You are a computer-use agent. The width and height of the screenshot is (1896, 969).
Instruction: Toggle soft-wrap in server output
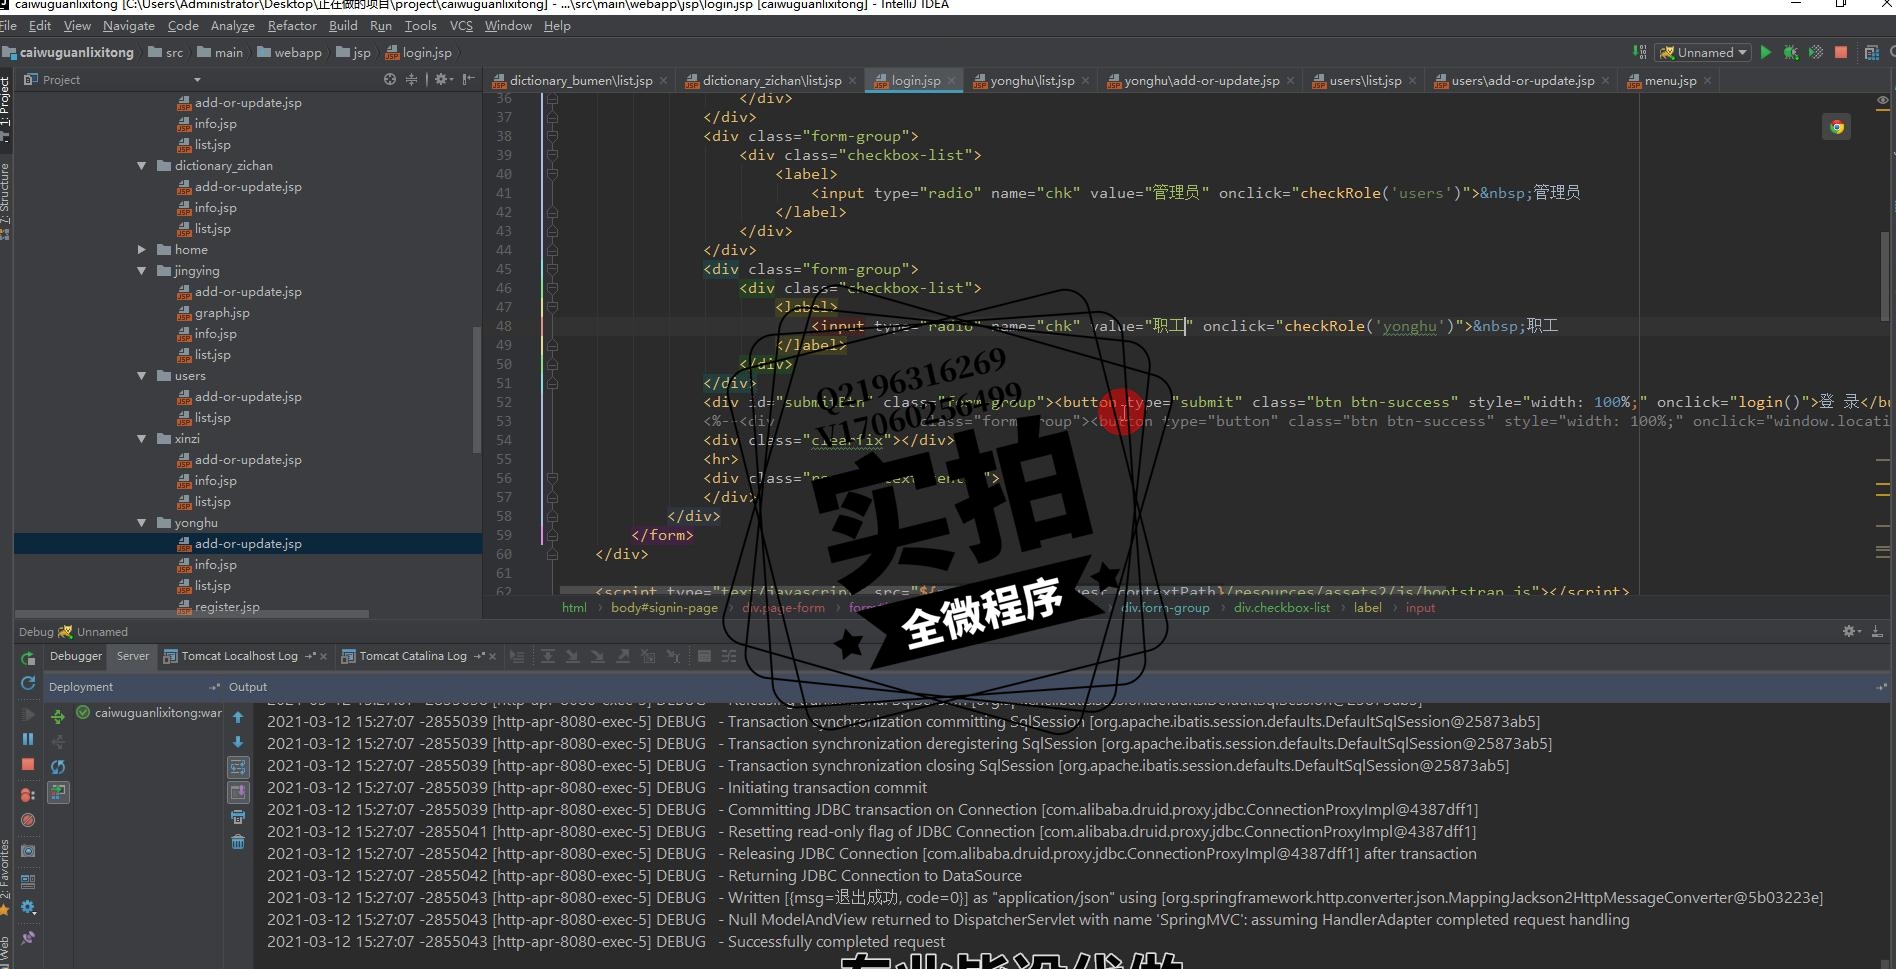238,767
